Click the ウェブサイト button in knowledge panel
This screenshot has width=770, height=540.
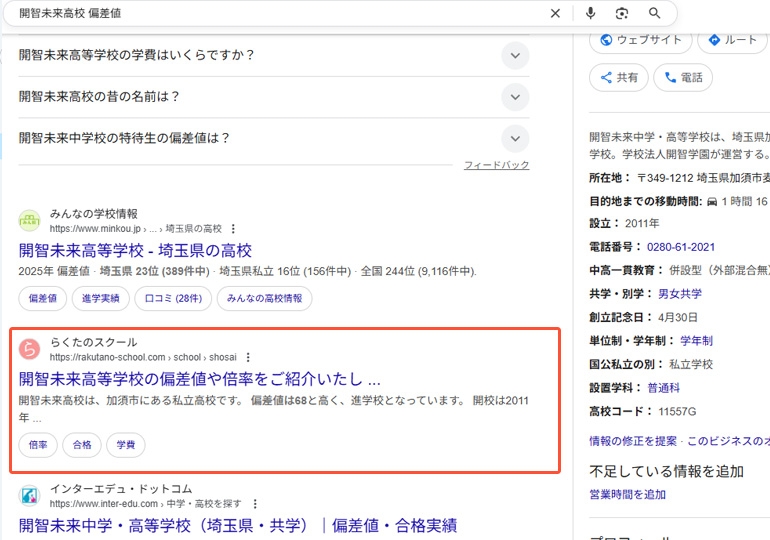pyautogui.click(x=640, y=40)
